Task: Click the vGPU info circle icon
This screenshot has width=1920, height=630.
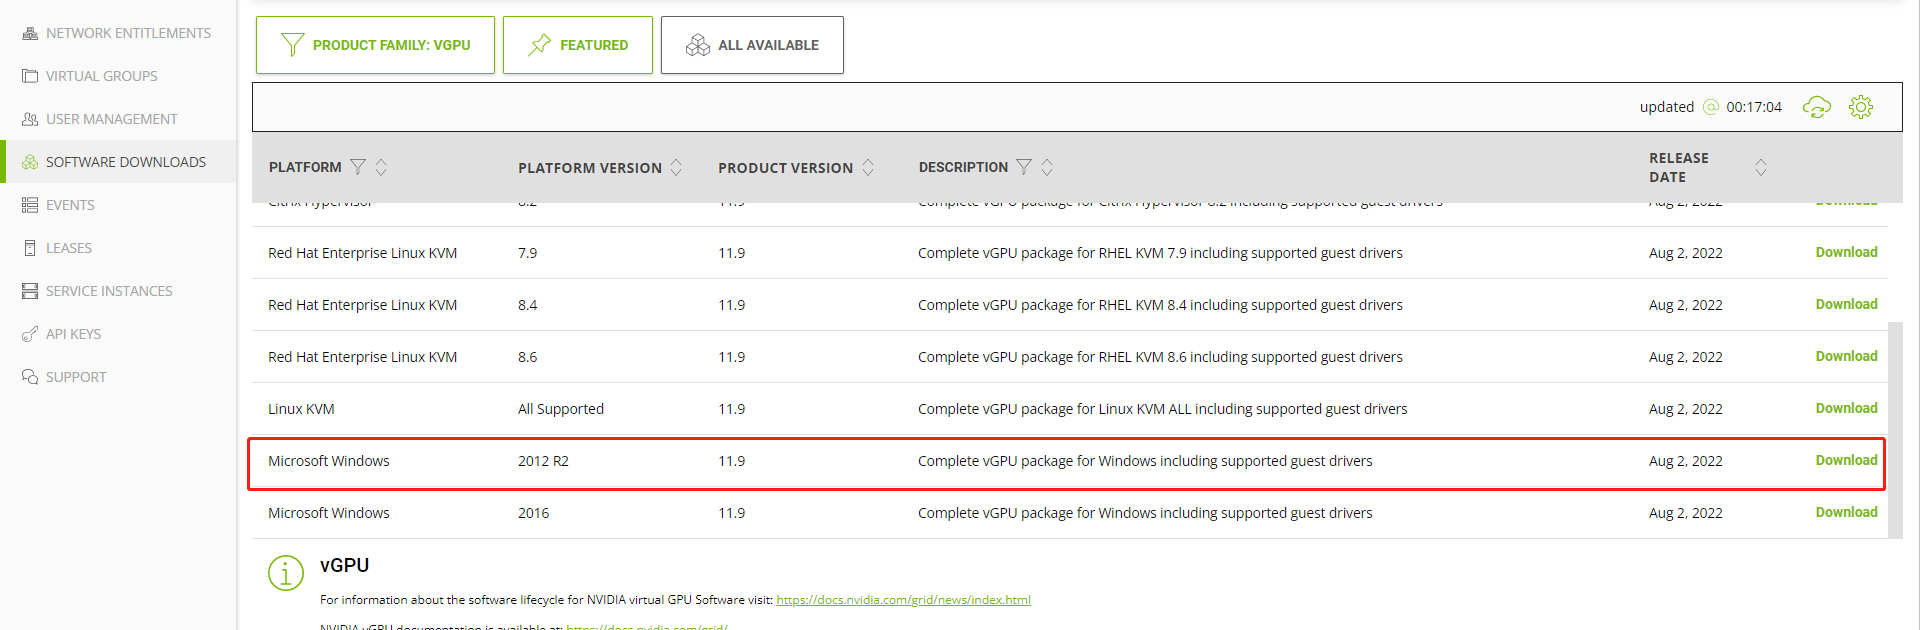Action: pos(286,573)
